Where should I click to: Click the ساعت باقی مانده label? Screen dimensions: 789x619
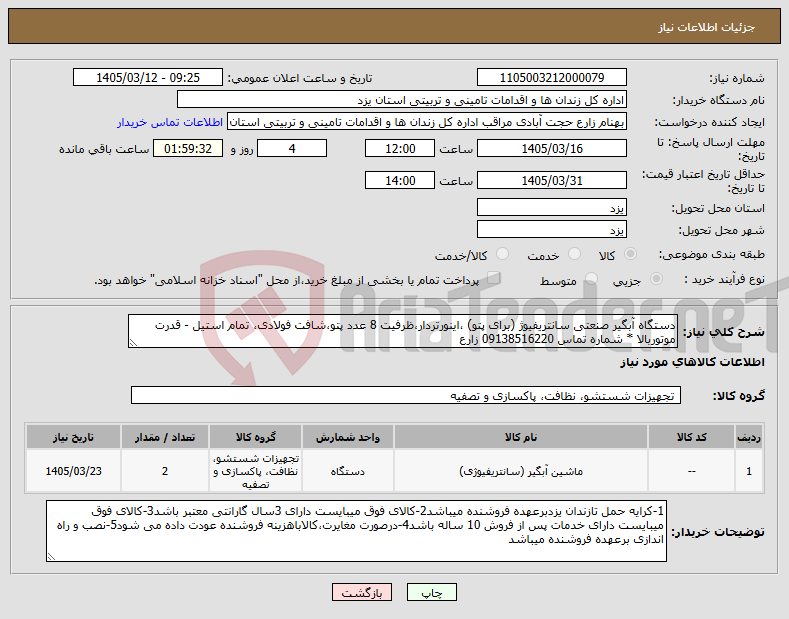(104, 149)
